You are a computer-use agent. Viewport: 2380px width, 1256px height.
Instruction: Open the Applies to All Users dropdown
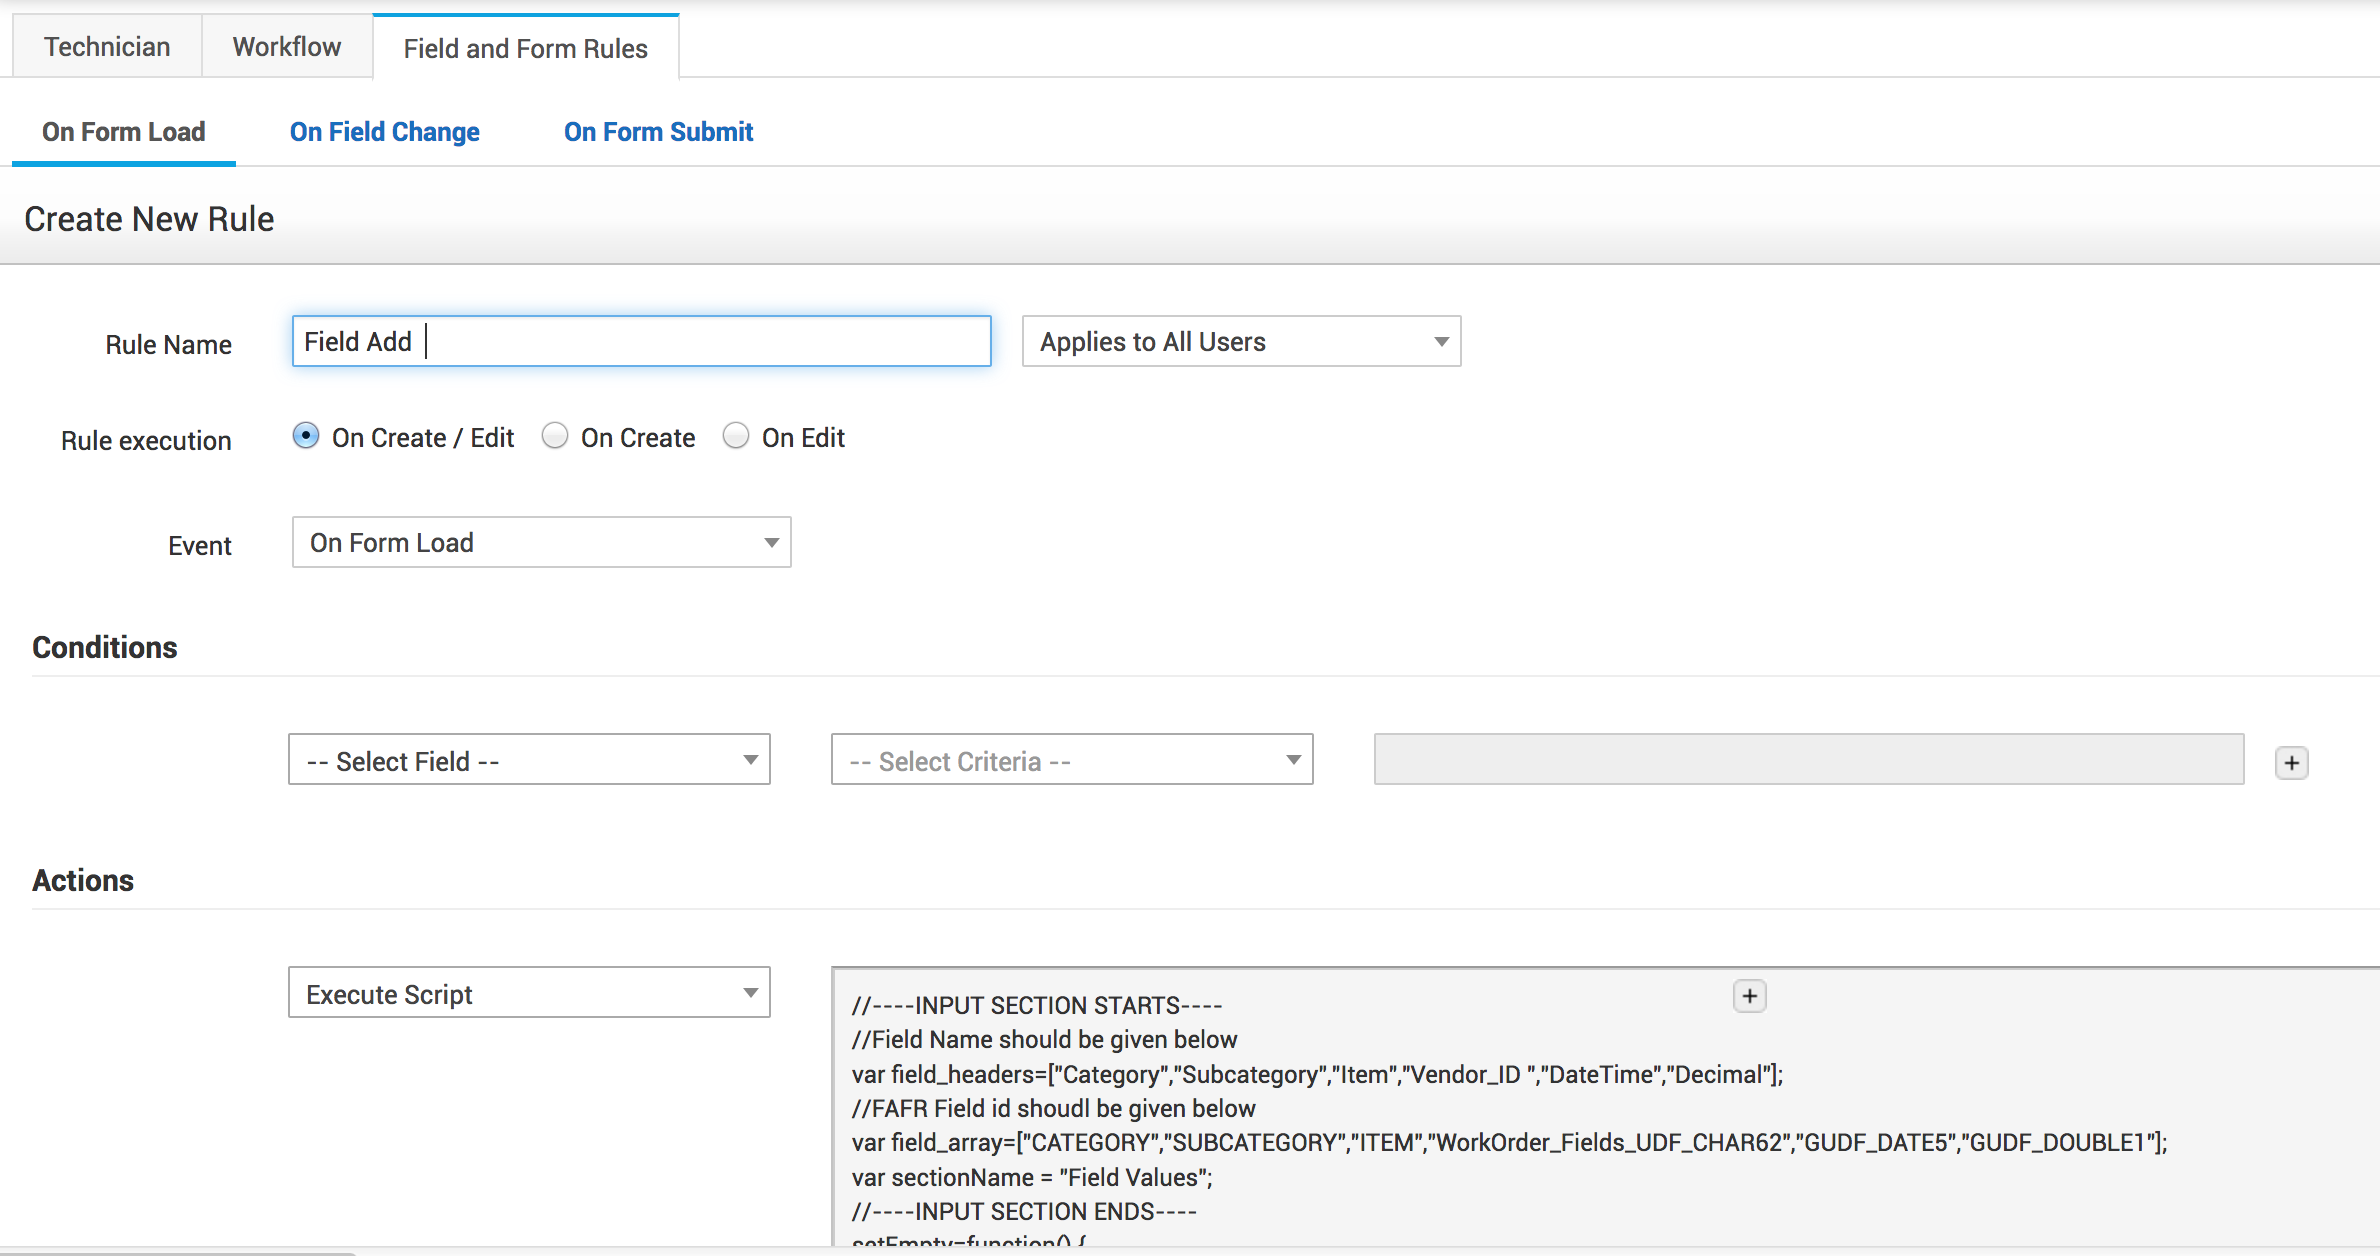[x=1240, y=342]
